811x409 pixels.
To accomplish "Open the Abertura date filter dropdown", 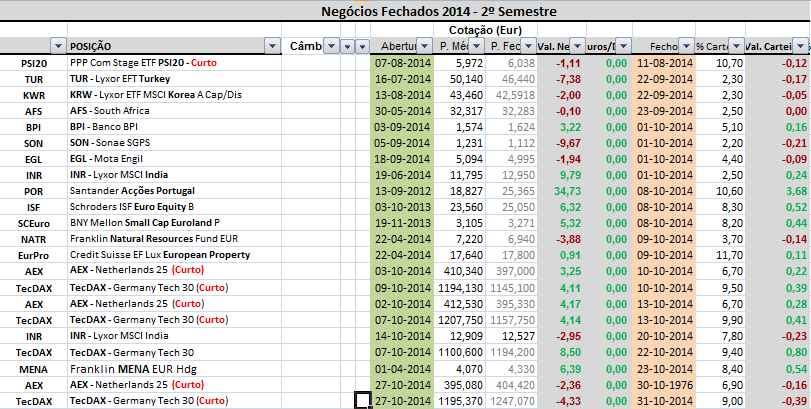I will [425, 47].
